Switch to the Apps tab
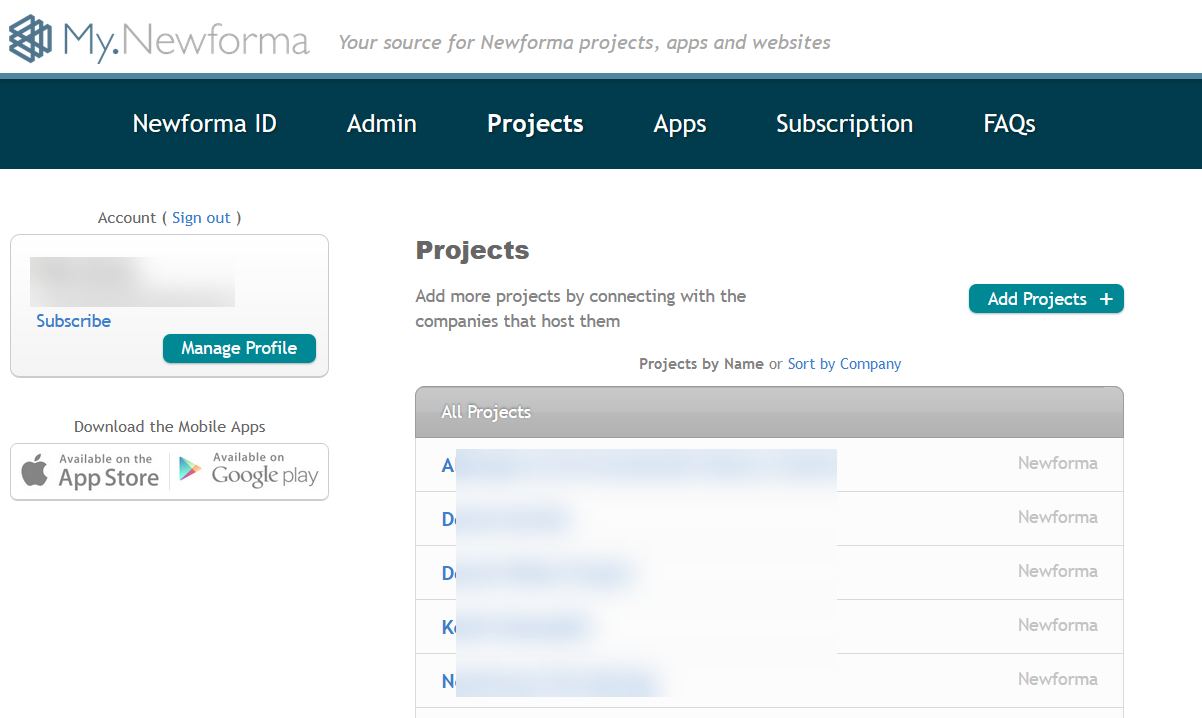Viewport: 1202px width, 718px height. pos(679,123)
